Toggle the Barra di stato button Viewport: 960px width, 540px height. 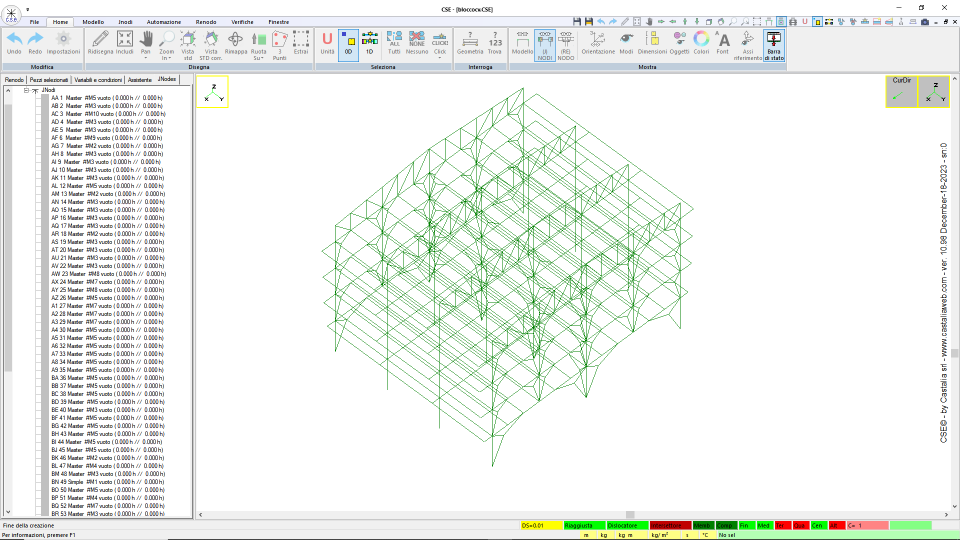pyautogui.click(x=774, y=46)
